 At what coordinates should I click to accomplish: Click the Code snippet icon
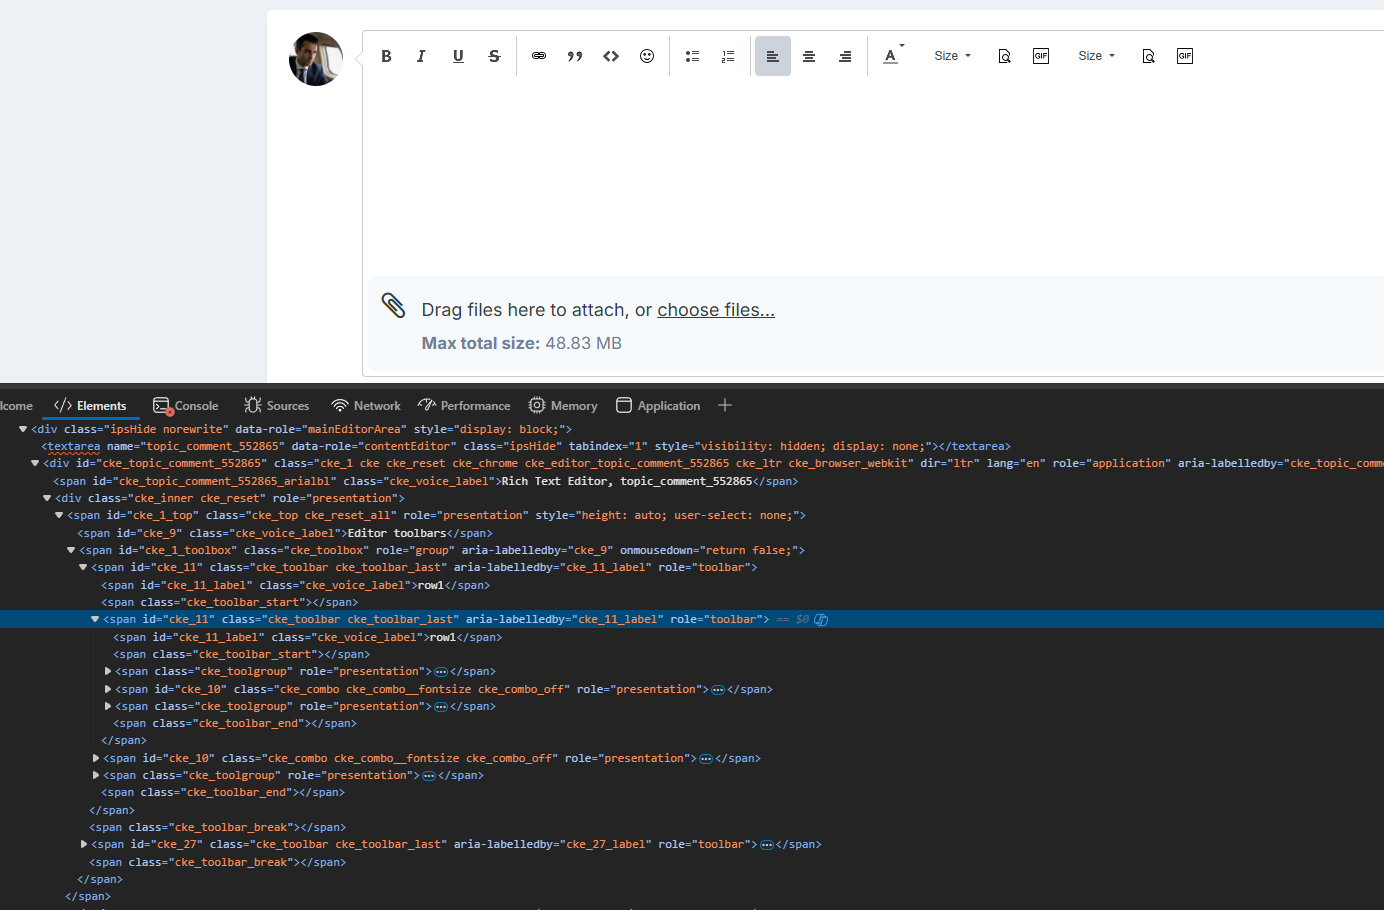(x=611, y=56)
